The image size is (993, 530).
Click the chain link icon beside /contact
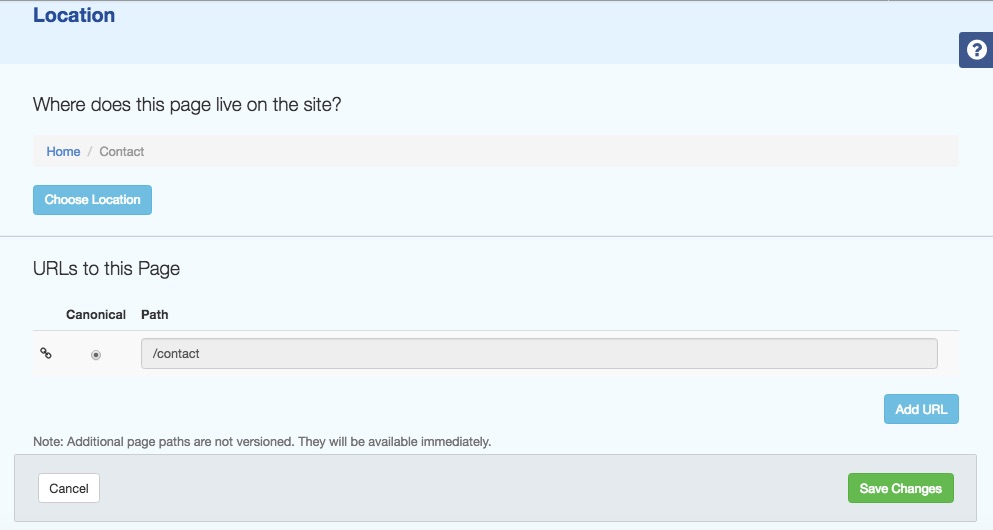click(x=46, y=353)
